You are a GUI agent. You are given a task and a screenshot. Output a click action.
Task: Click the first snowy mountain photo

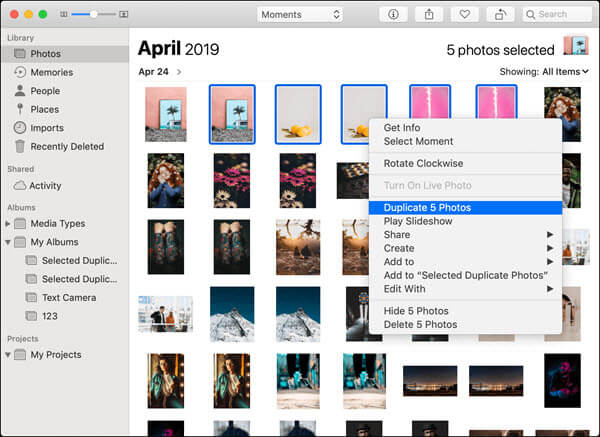[x=232, y=314]
